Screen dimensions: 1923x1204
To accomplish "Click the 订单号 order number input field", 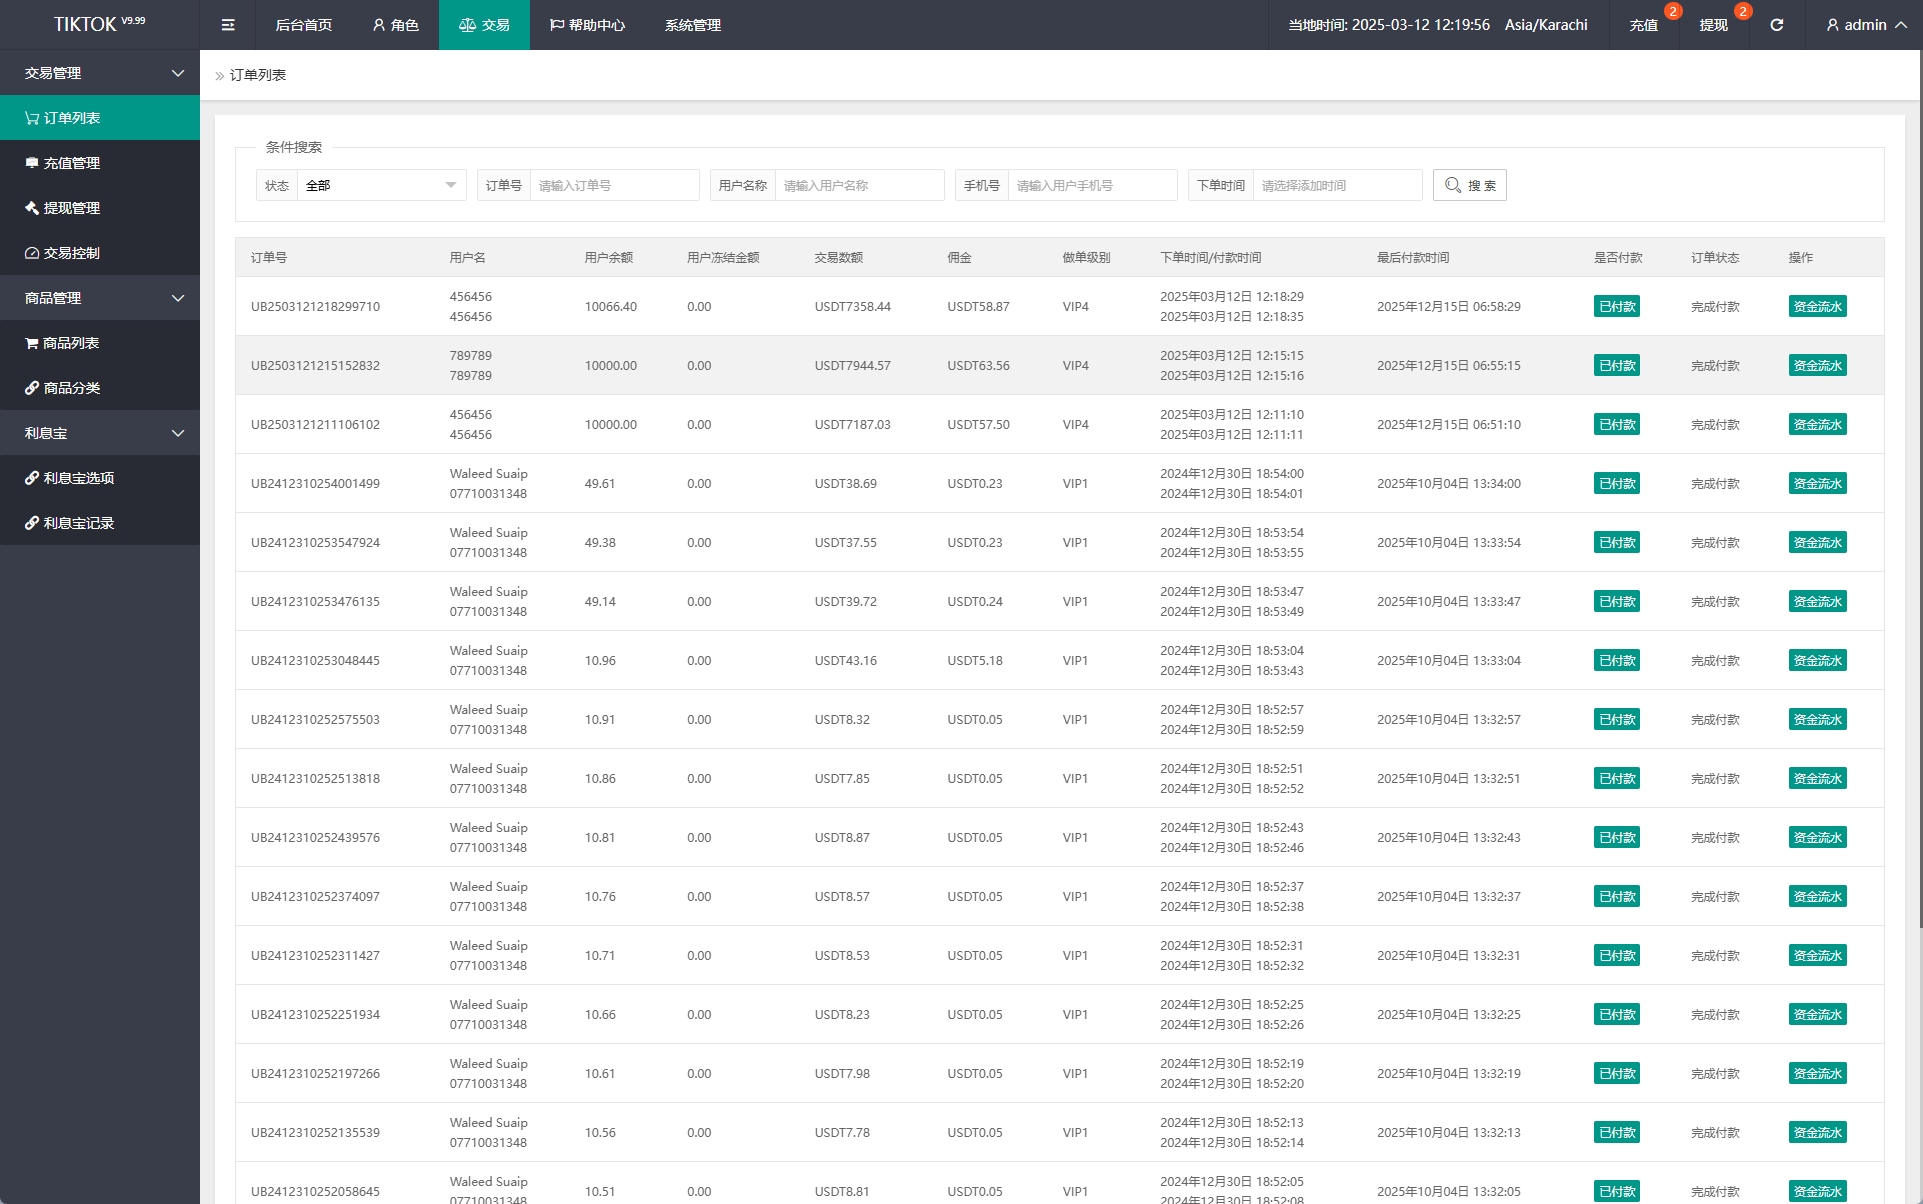I will pyautogui.click(x=613, y=185).
